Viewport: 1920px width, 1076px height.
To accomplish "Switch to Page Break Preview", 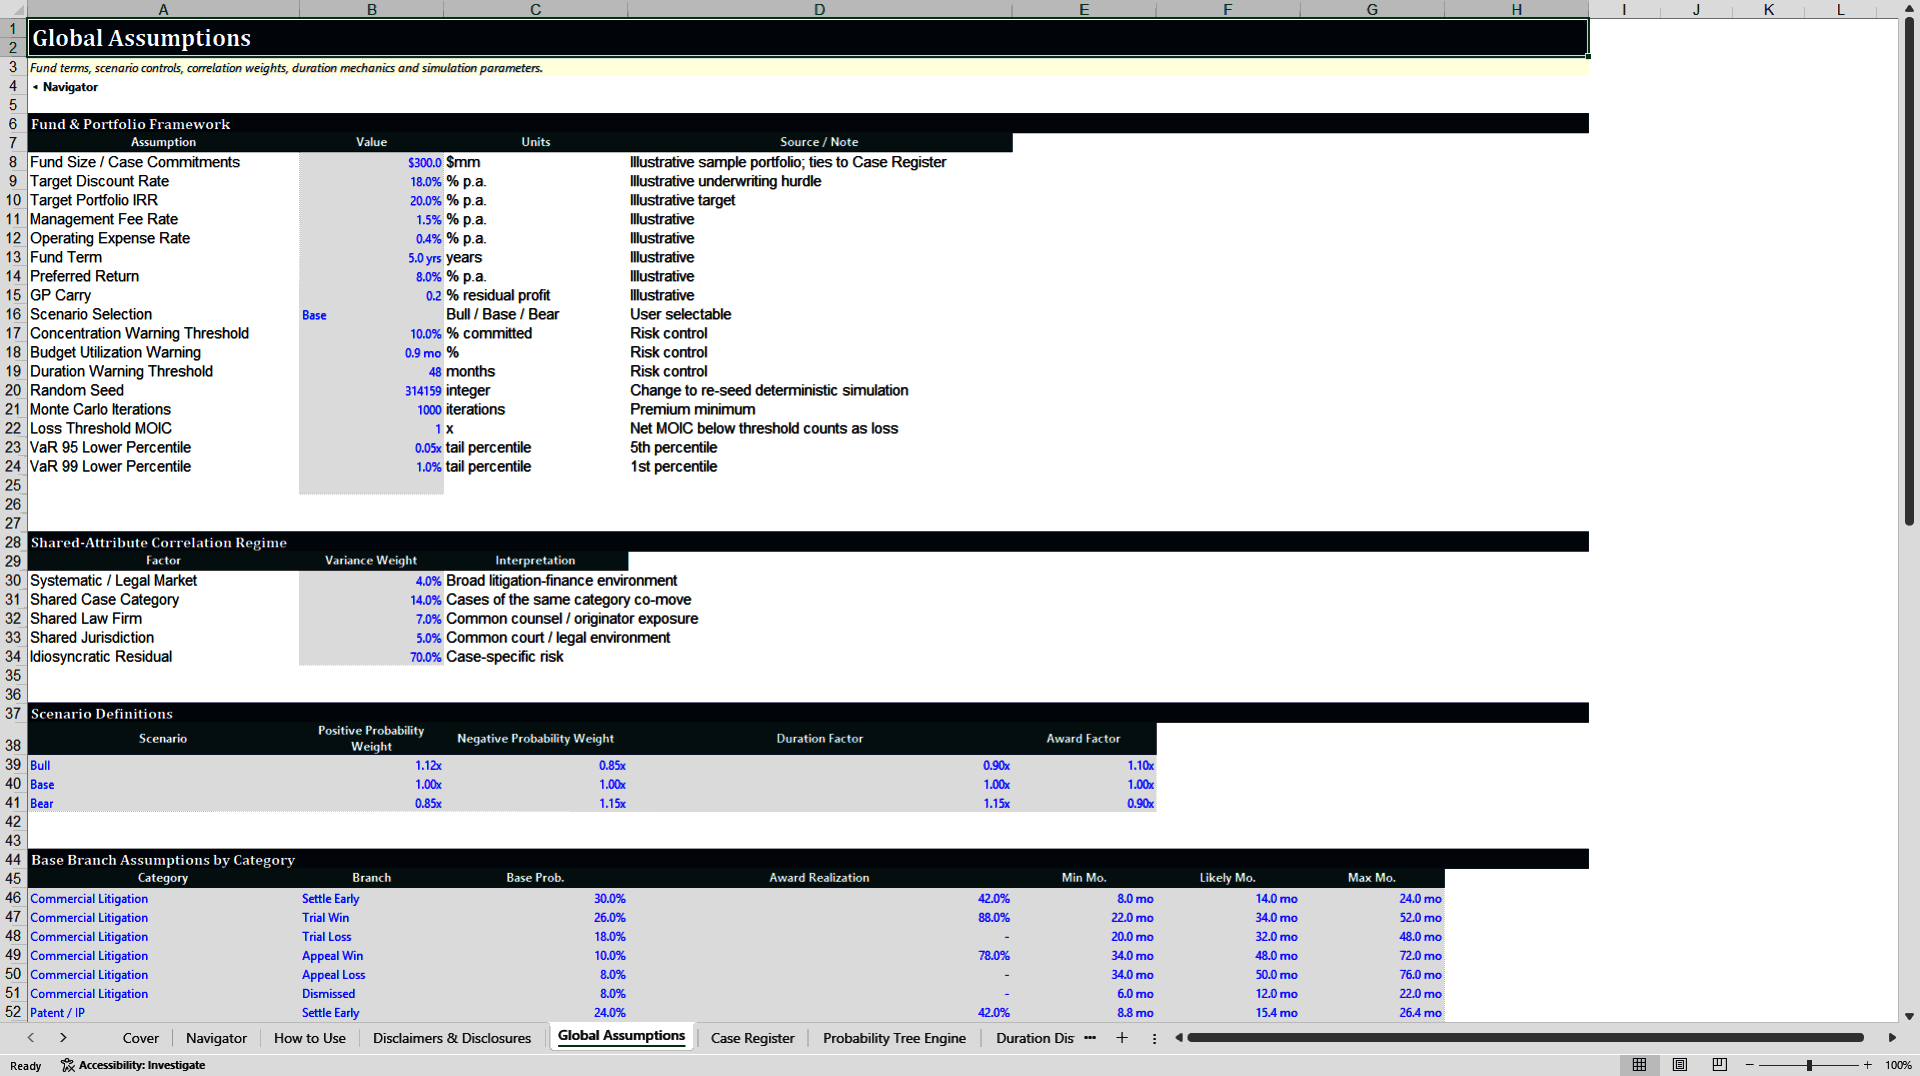I will [1720, 1065].
